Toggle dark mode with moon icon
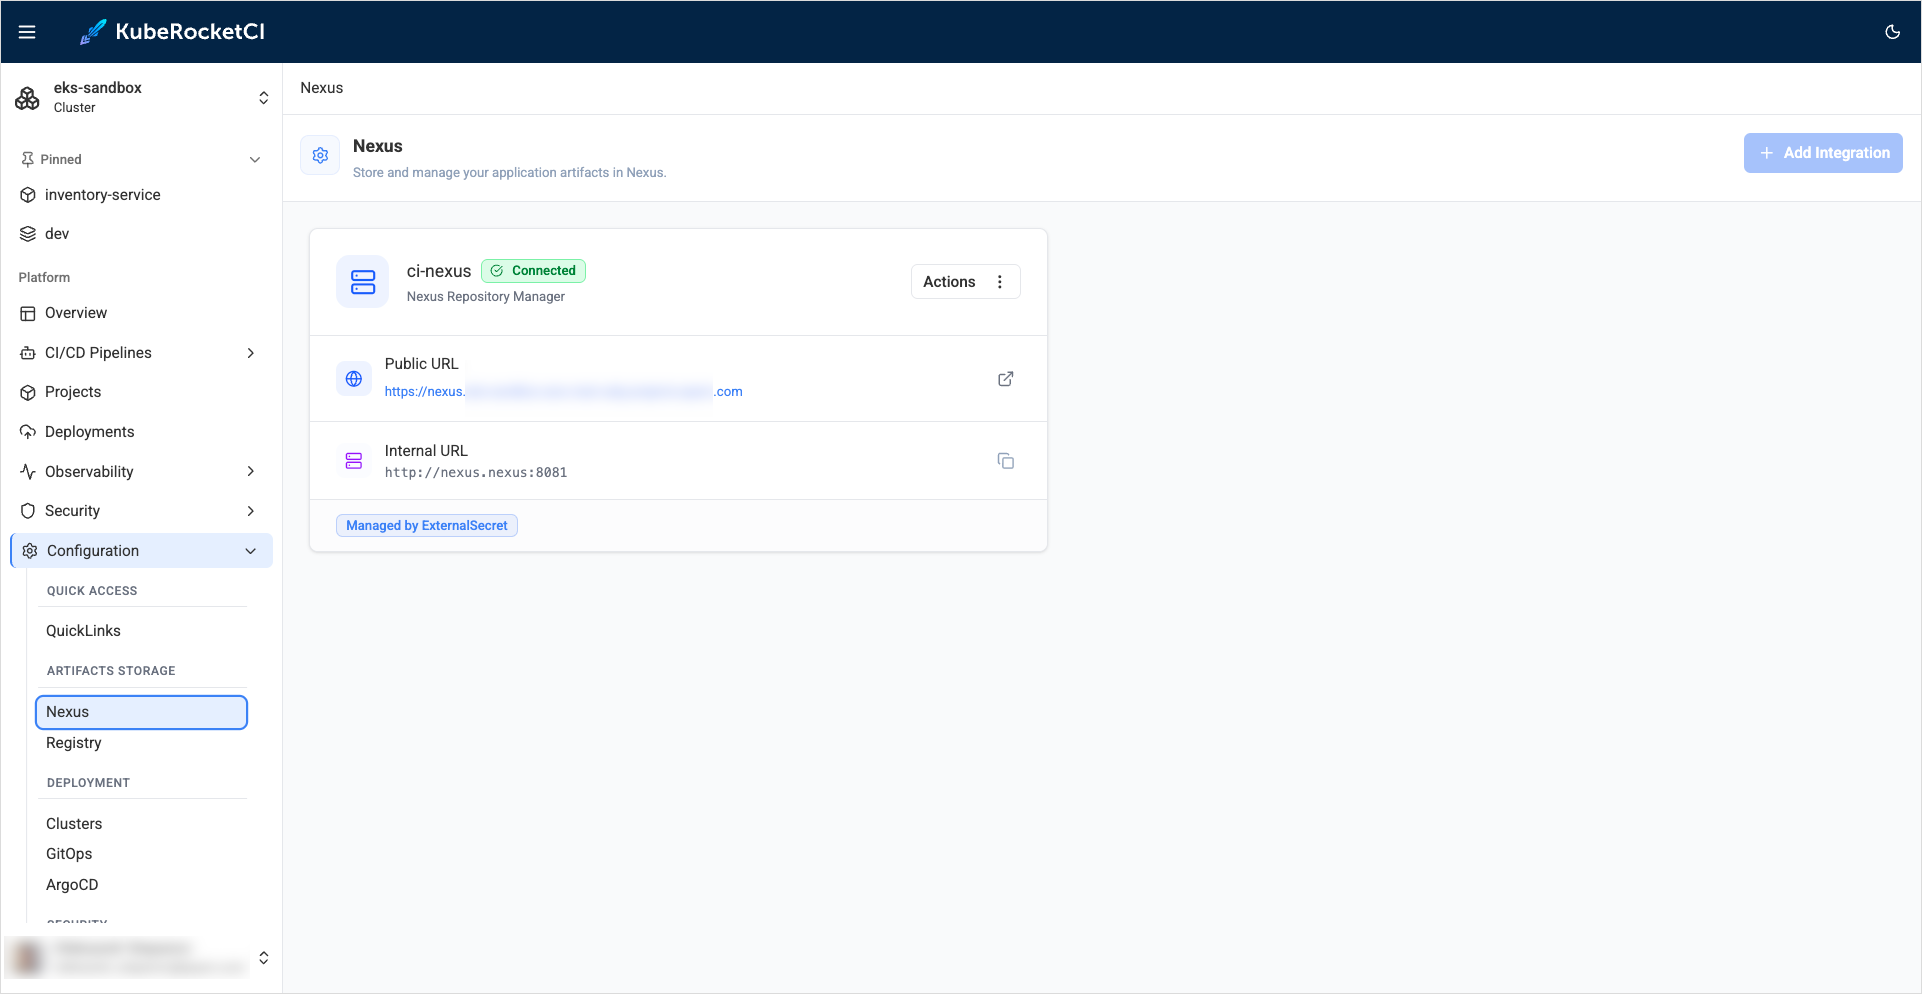Screen dimensions: 1922x994 1892,32
